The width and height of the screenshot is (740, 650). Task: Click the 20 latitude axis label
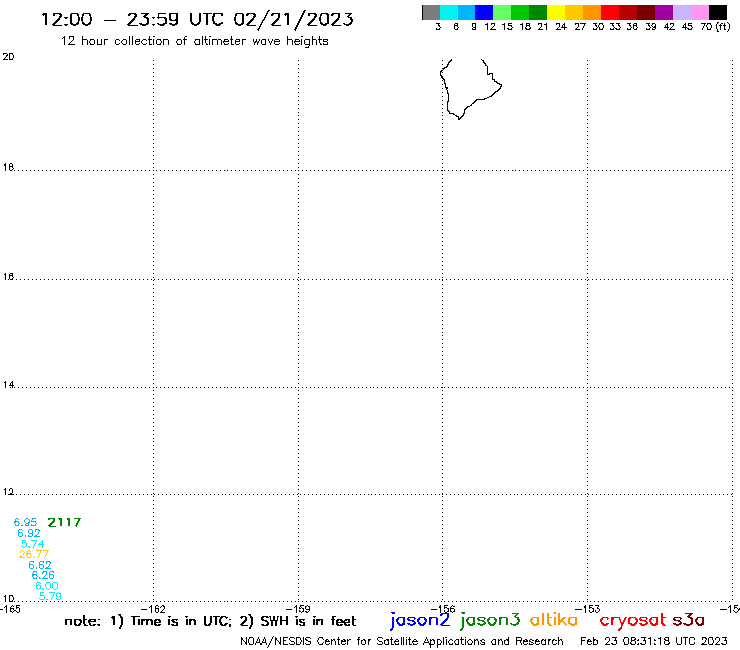pyautogui.click(x=8, y=57)
